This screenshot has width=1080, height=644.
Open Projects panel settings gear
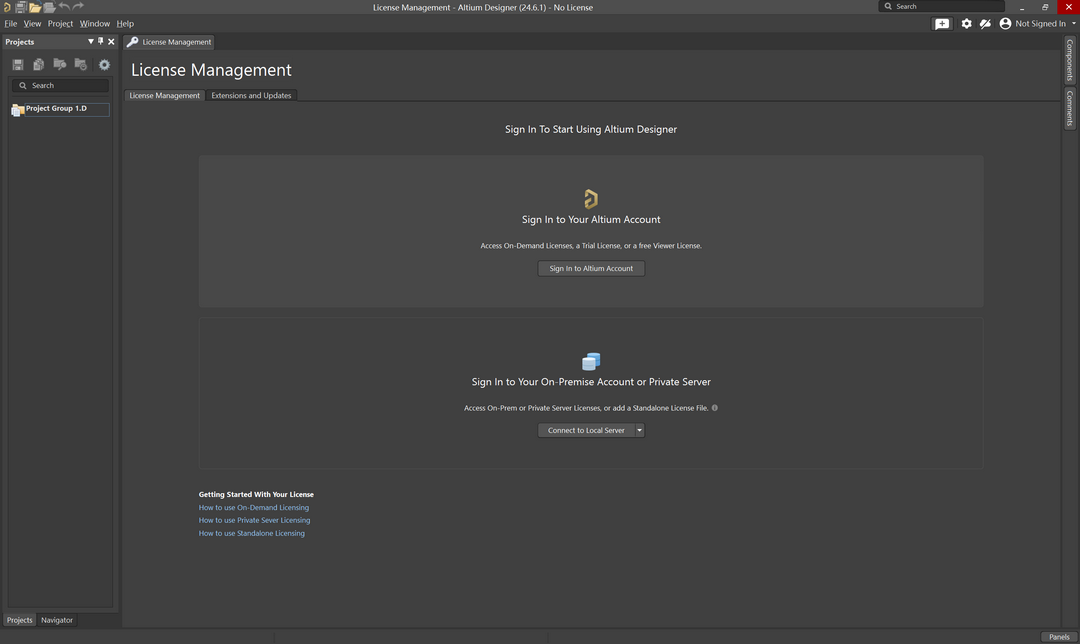click(104, 65)
